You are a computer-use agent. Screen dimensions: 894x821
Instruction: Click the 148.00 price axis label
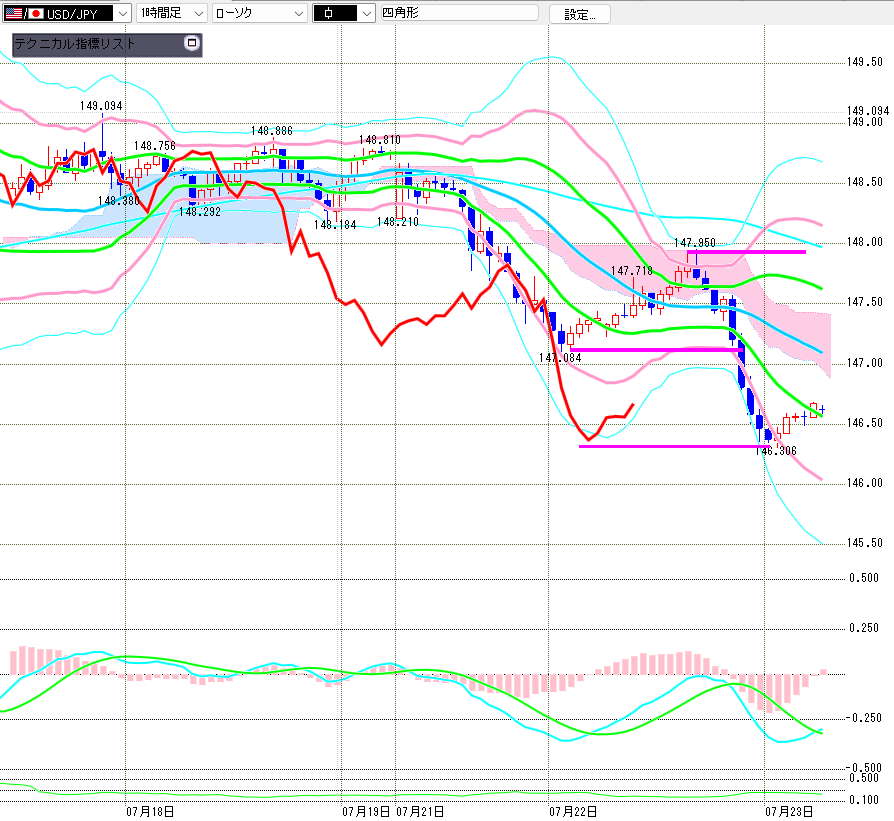pos(865,242)
